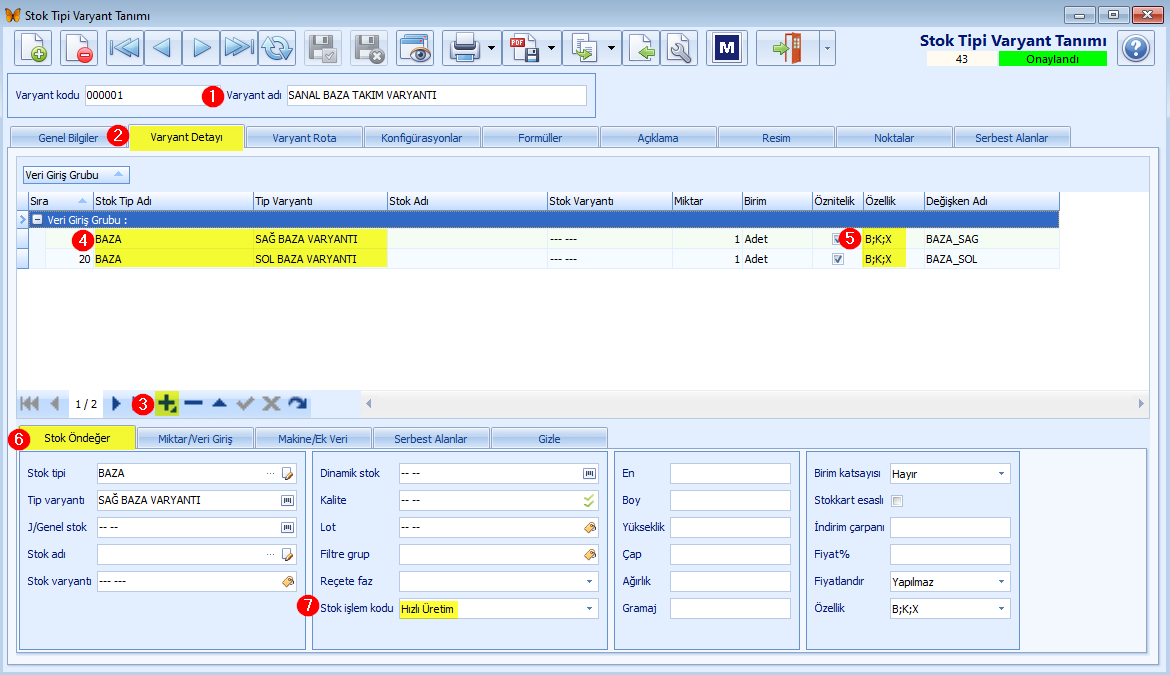Refresh grid with curved arrow icon
Viewport: 1170px width, 675px height.
point(298,404)
